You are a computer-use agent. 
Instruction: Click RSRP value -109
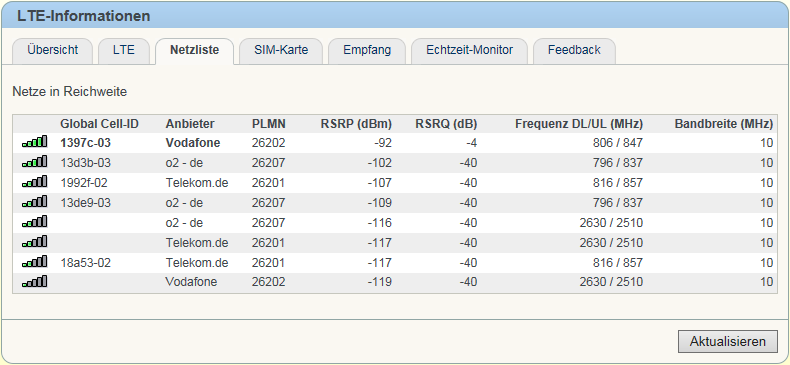tap(380, 203)
